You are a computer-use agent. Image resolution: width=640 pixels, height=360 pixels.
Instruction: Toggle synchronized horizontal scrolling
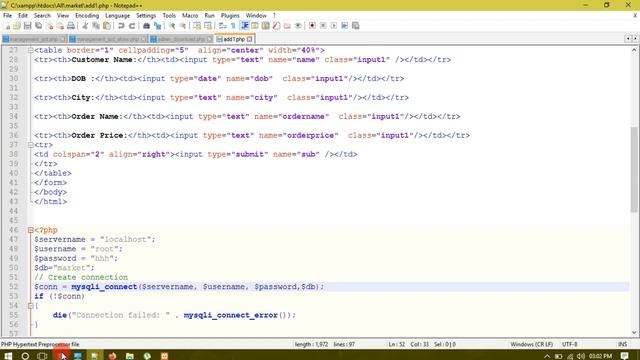point(208,26)
